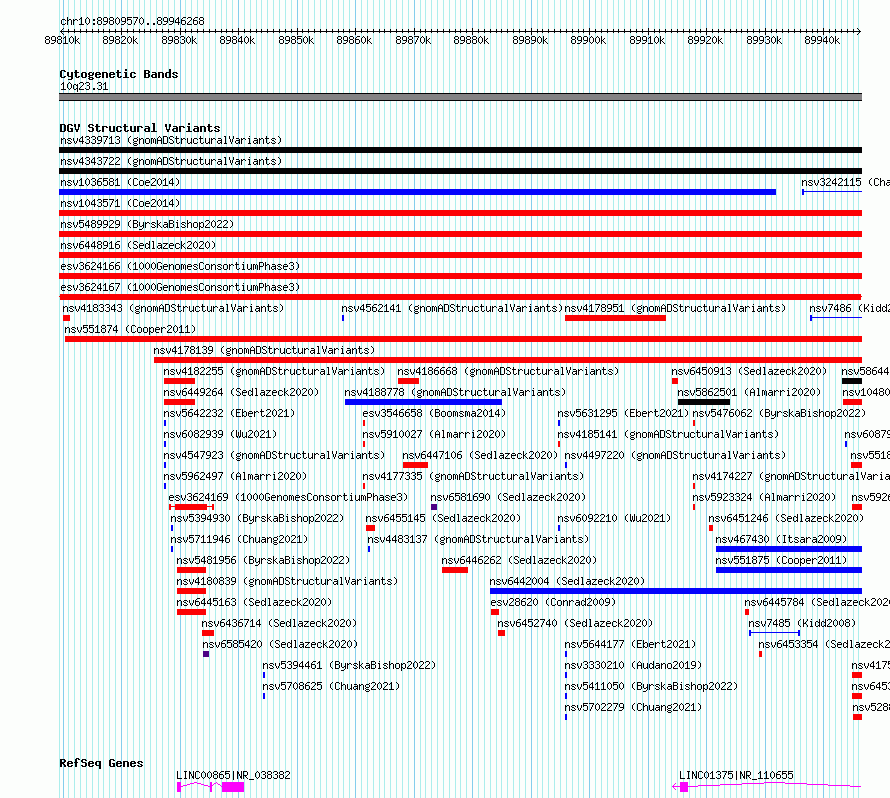
Task: Click nsv5489929 (ByrskaBishop2022) label
Action: pyautogui.click(x=147, y=224)
